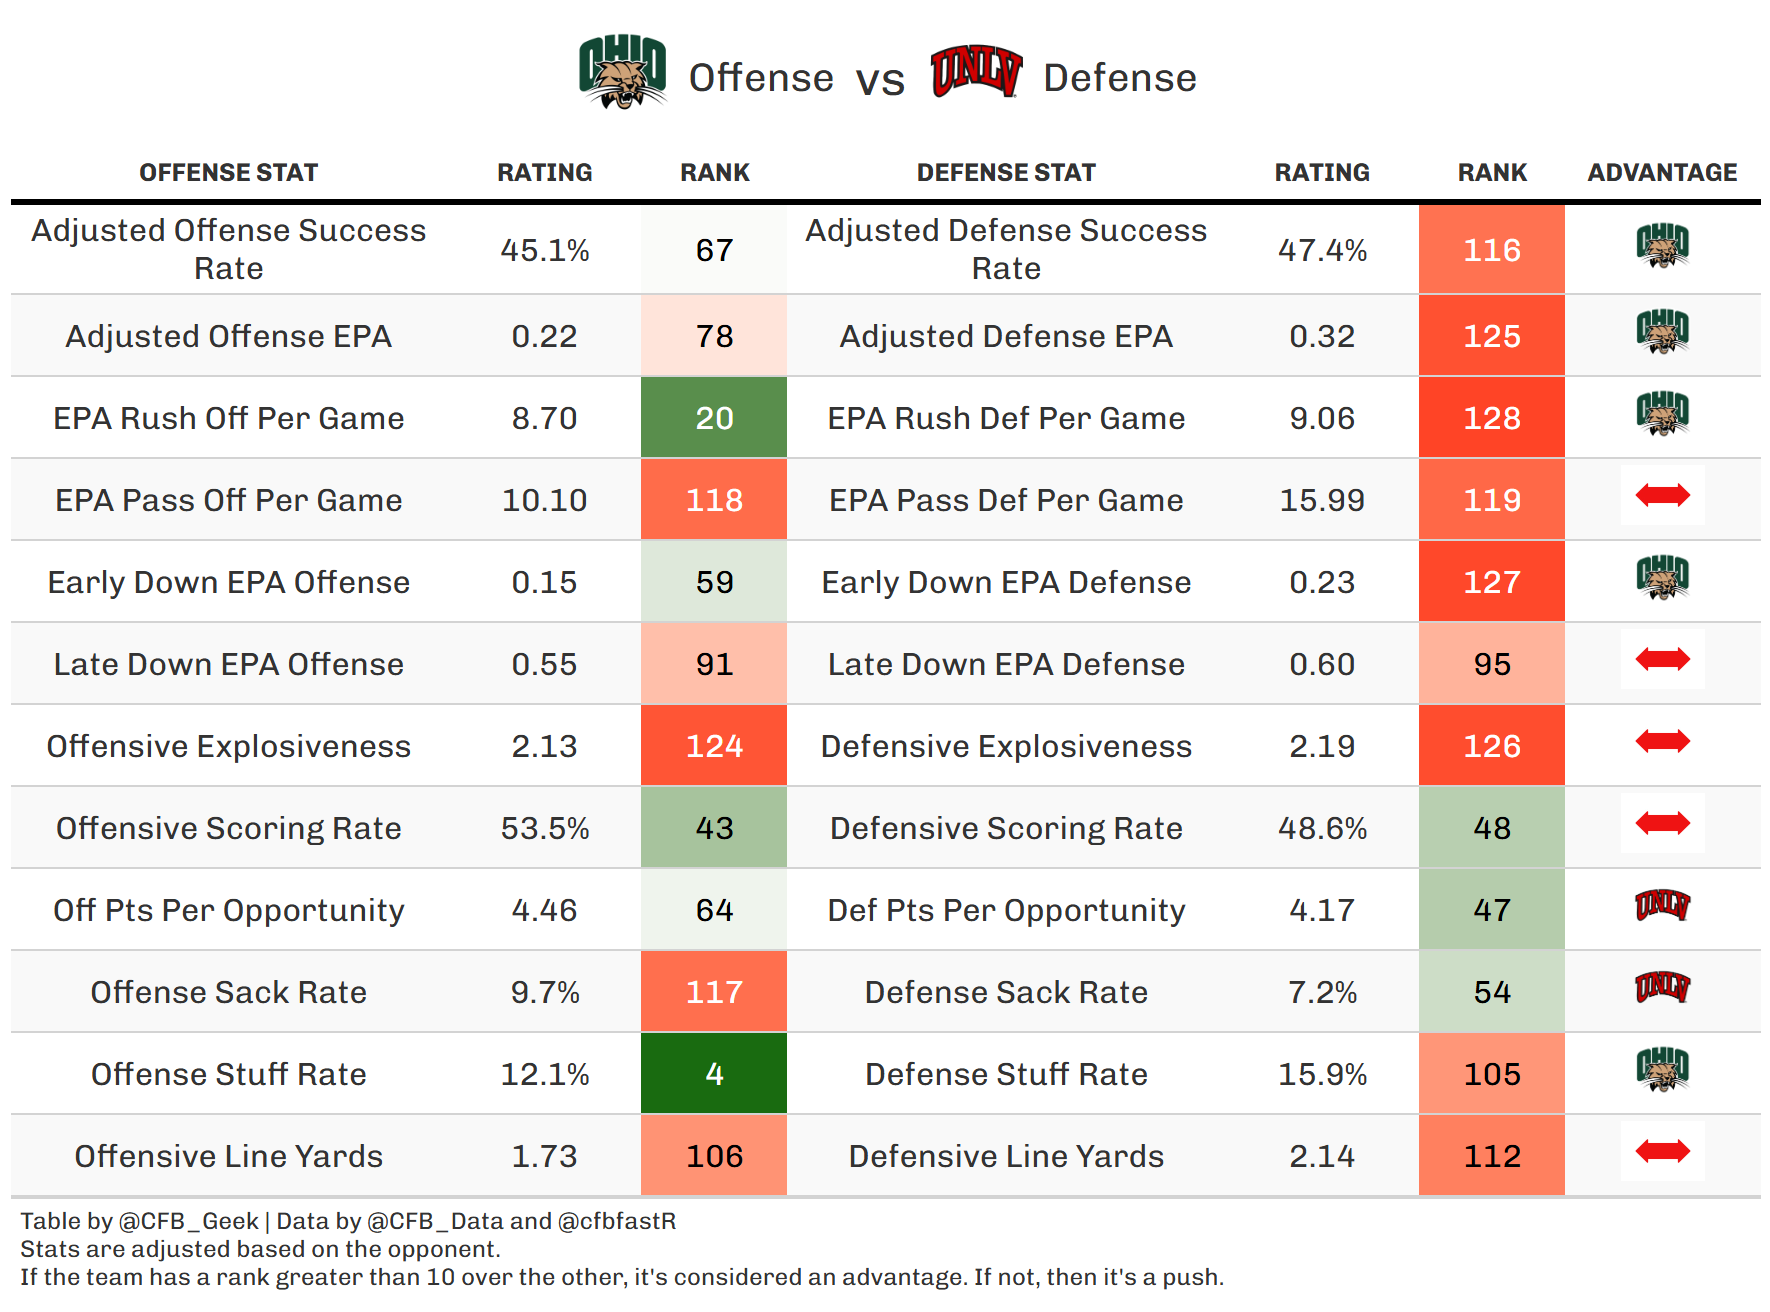This screenshot has width=1770, height=1312.
Task: Click the Ohio Bobcats logo in title
Action: (622, 72)
